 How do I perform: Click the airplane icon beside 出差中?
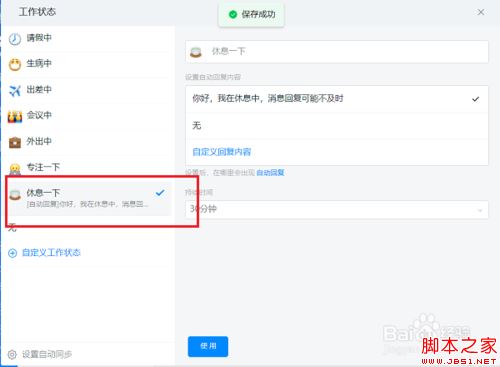15,90
